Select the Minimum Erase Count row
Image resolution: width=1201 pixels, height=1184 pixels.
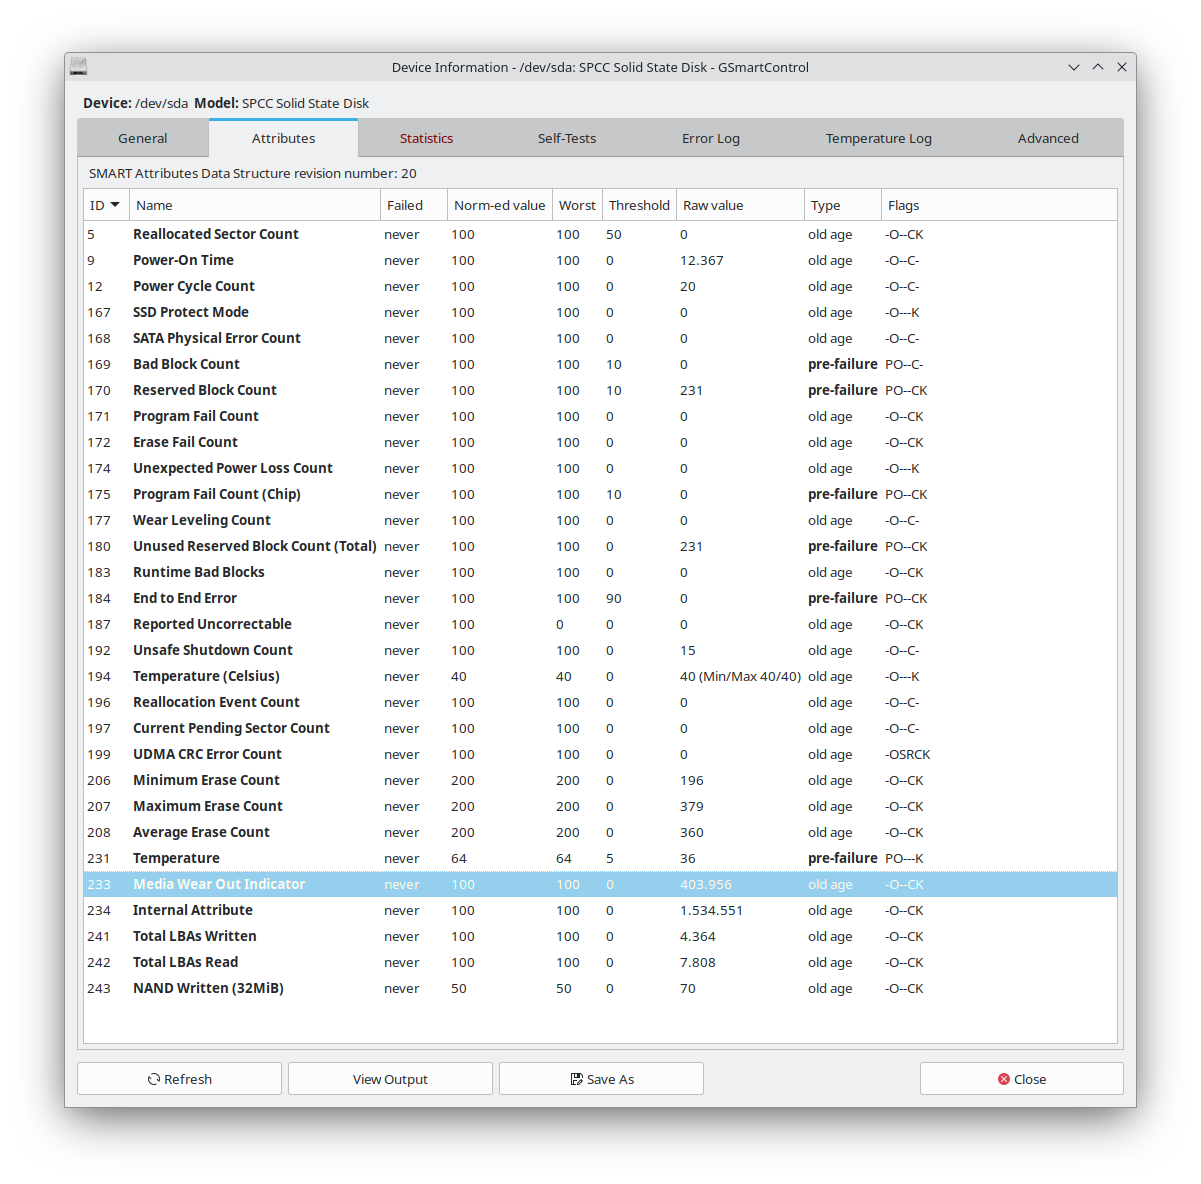point(600,780)
